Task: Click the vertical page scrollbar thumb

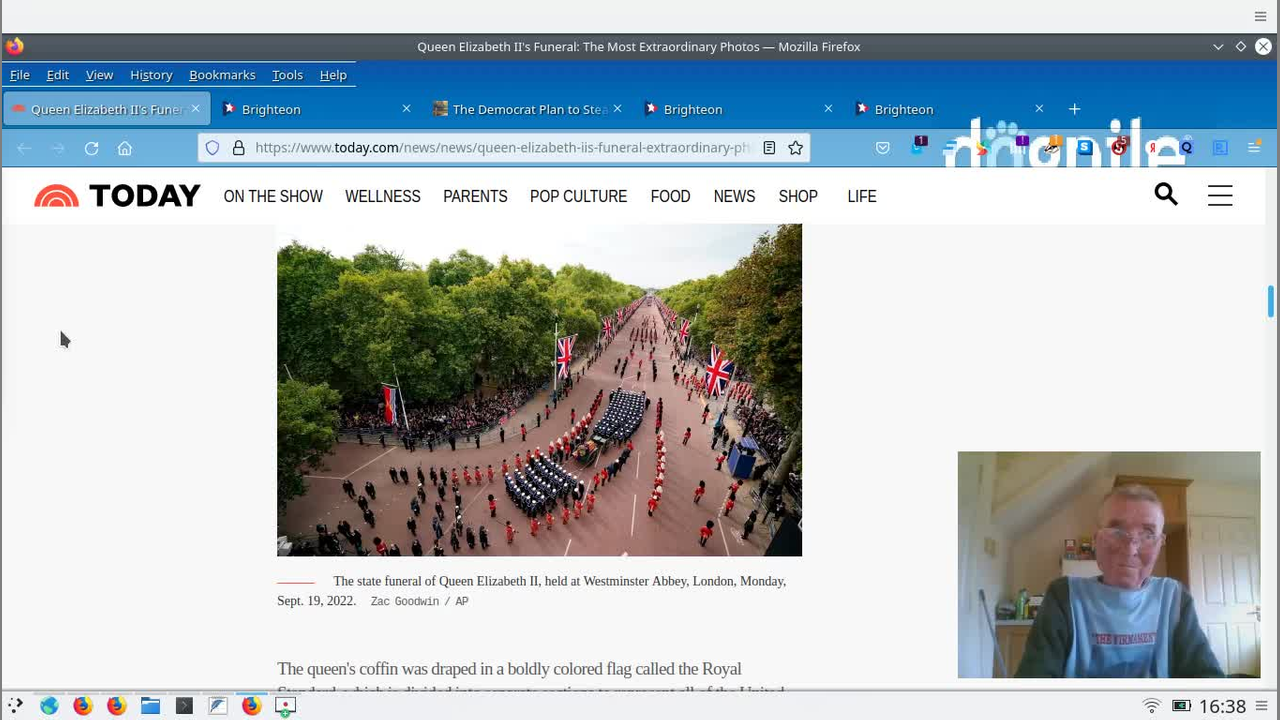Action: coord(1270,301)
